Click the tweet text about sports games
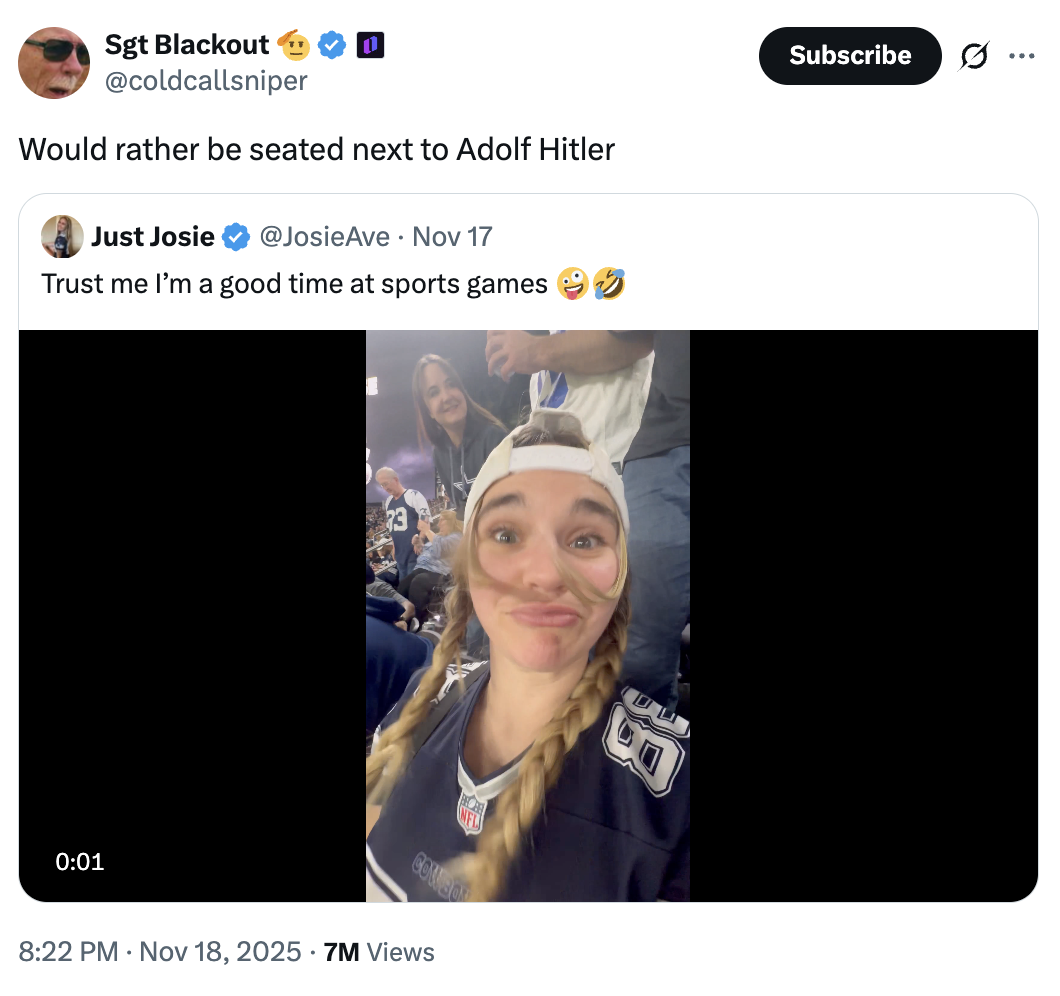This screenshot has height=996, width=1060. click(x=290, y=284)
